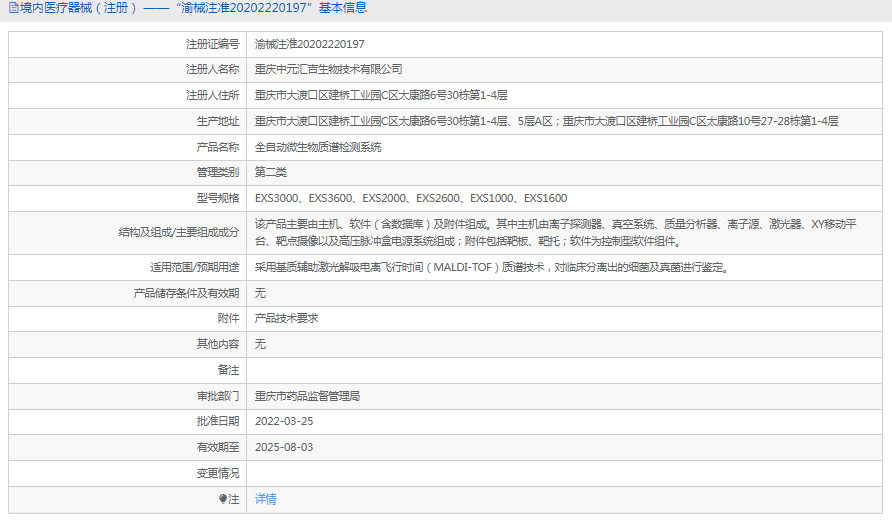Click the lightbulb icon beside 注
Viewport: 892px width, 522px height.
tap(223, 499)
